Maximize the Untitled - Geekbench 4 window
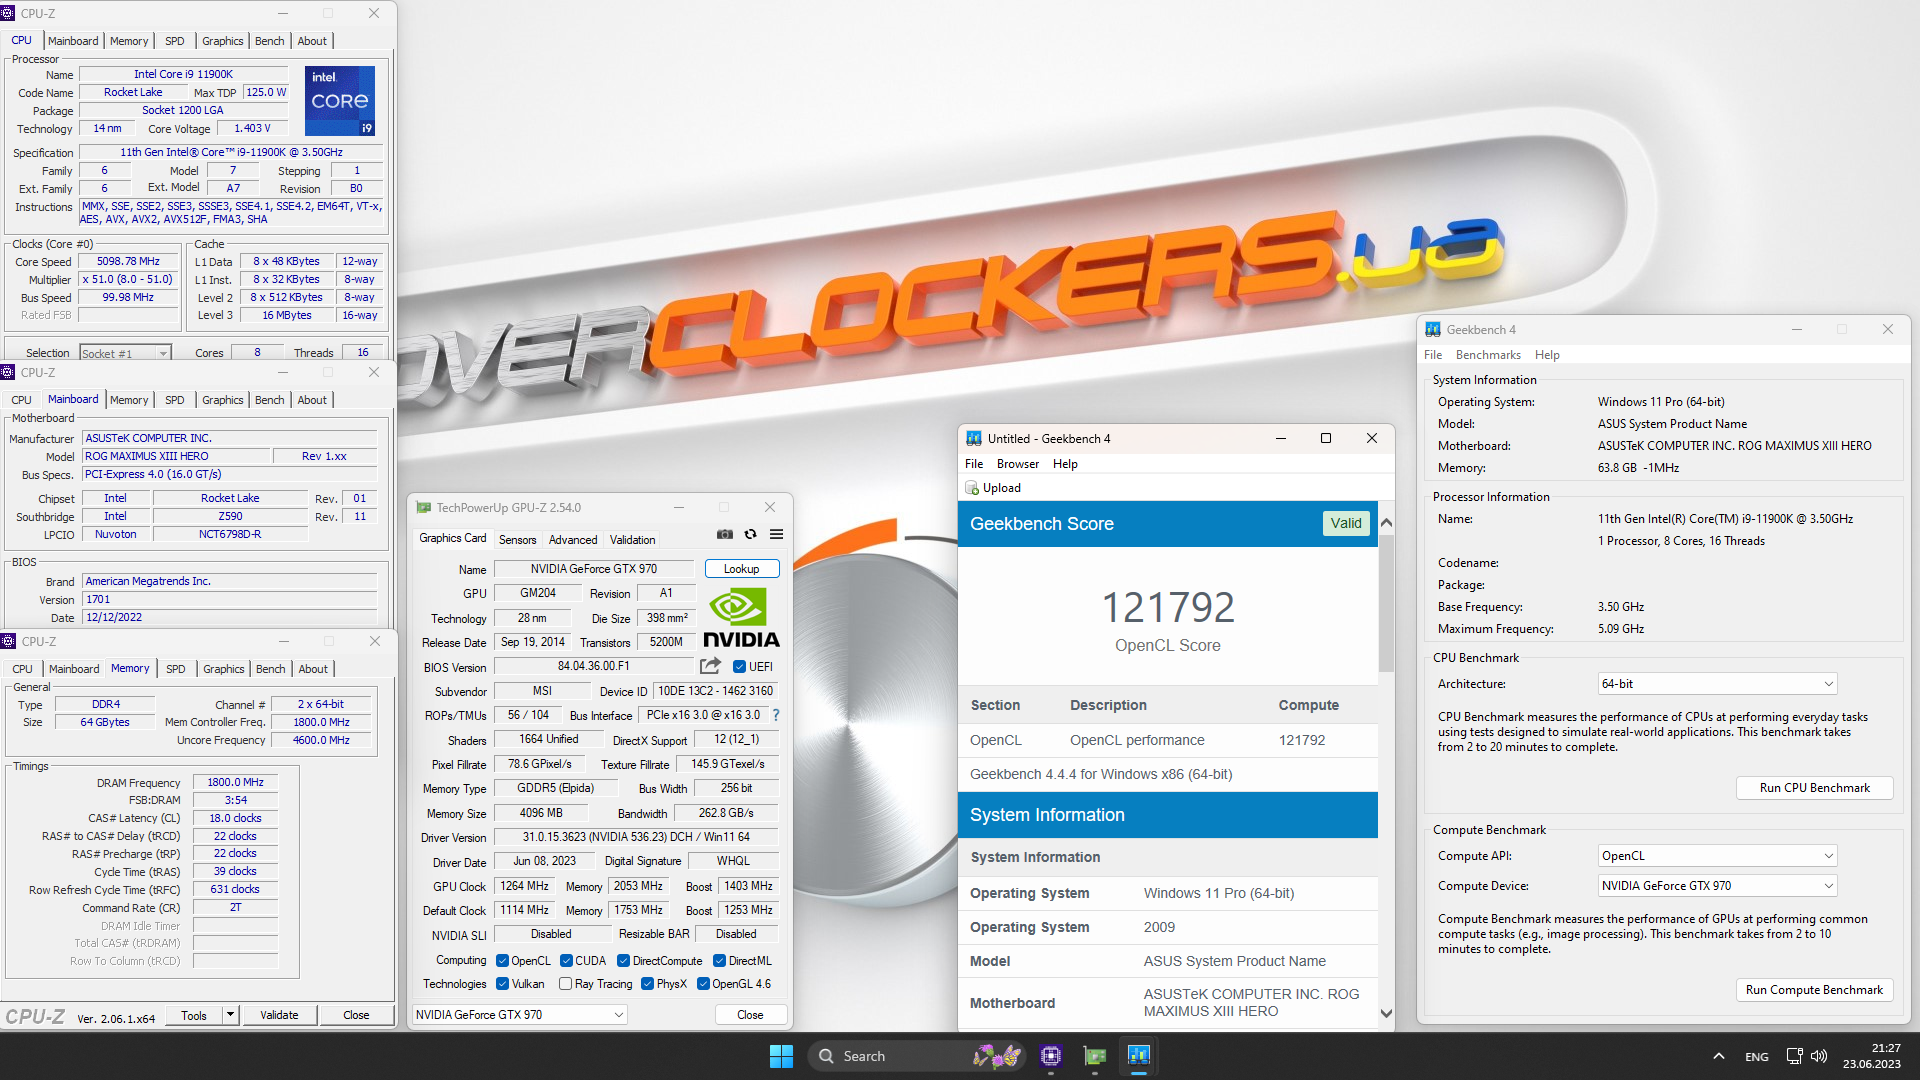This screenshot has width=1920, height=1080. (x=1326, y=438)
